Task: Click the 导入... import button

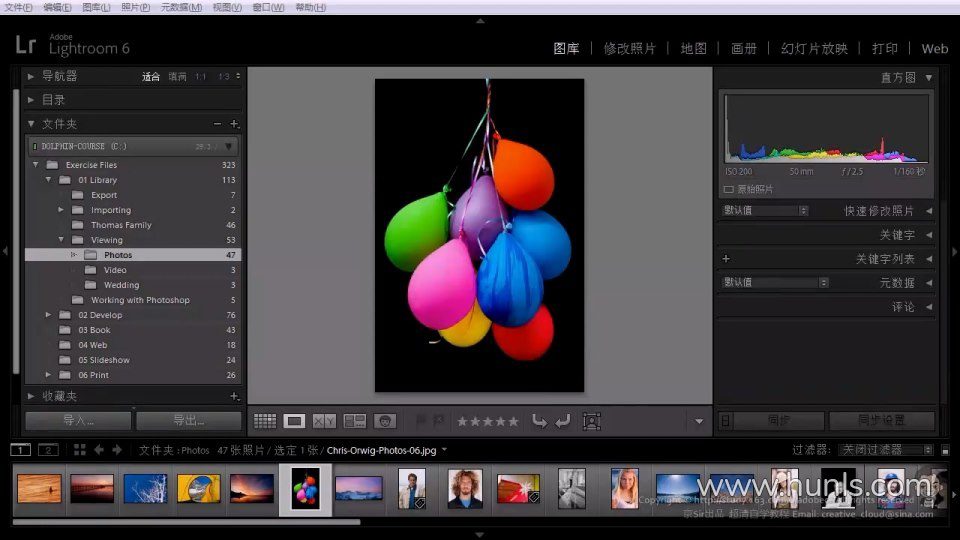Action: click(x=78, y=421)
